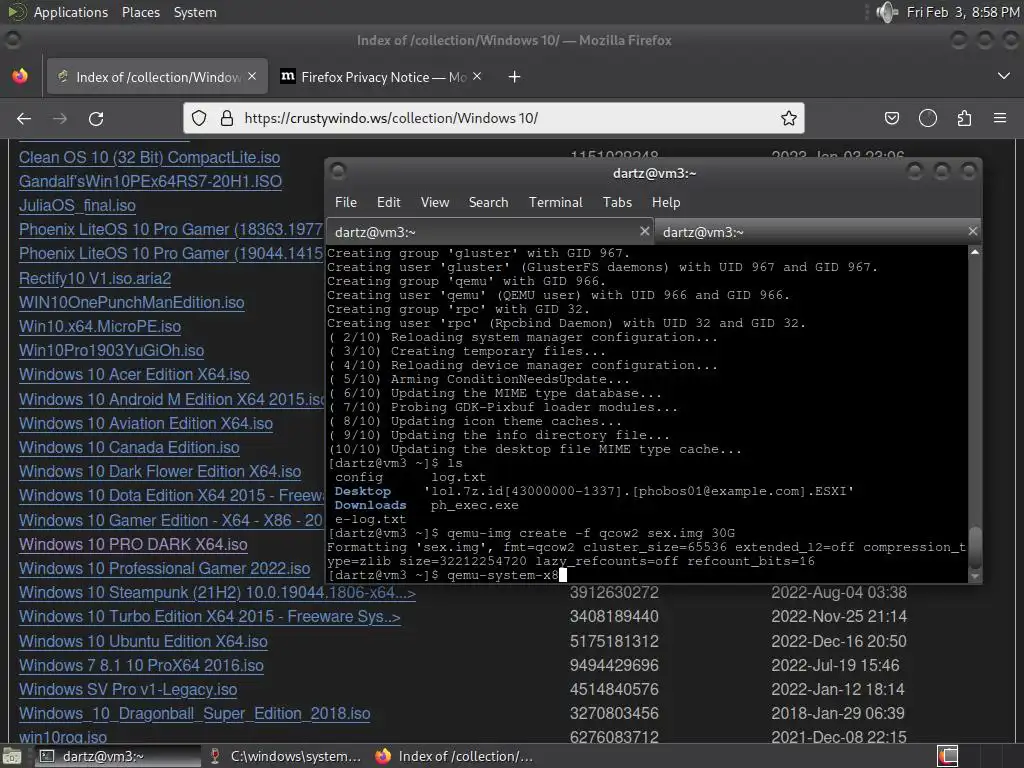This screenshot has height=768, width=1024.
Task: Open Windows 10 Professional Gamer 2022.iso
Action: (165, 568)
